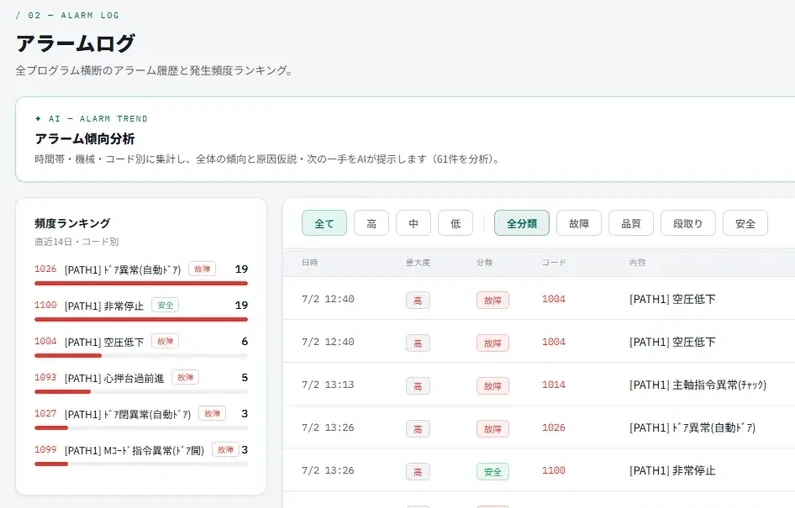The height and width of the screenshot is (508, 795).
Task: Click the 日時 column header
Action: pyautogui.click(x=309, y=263)
